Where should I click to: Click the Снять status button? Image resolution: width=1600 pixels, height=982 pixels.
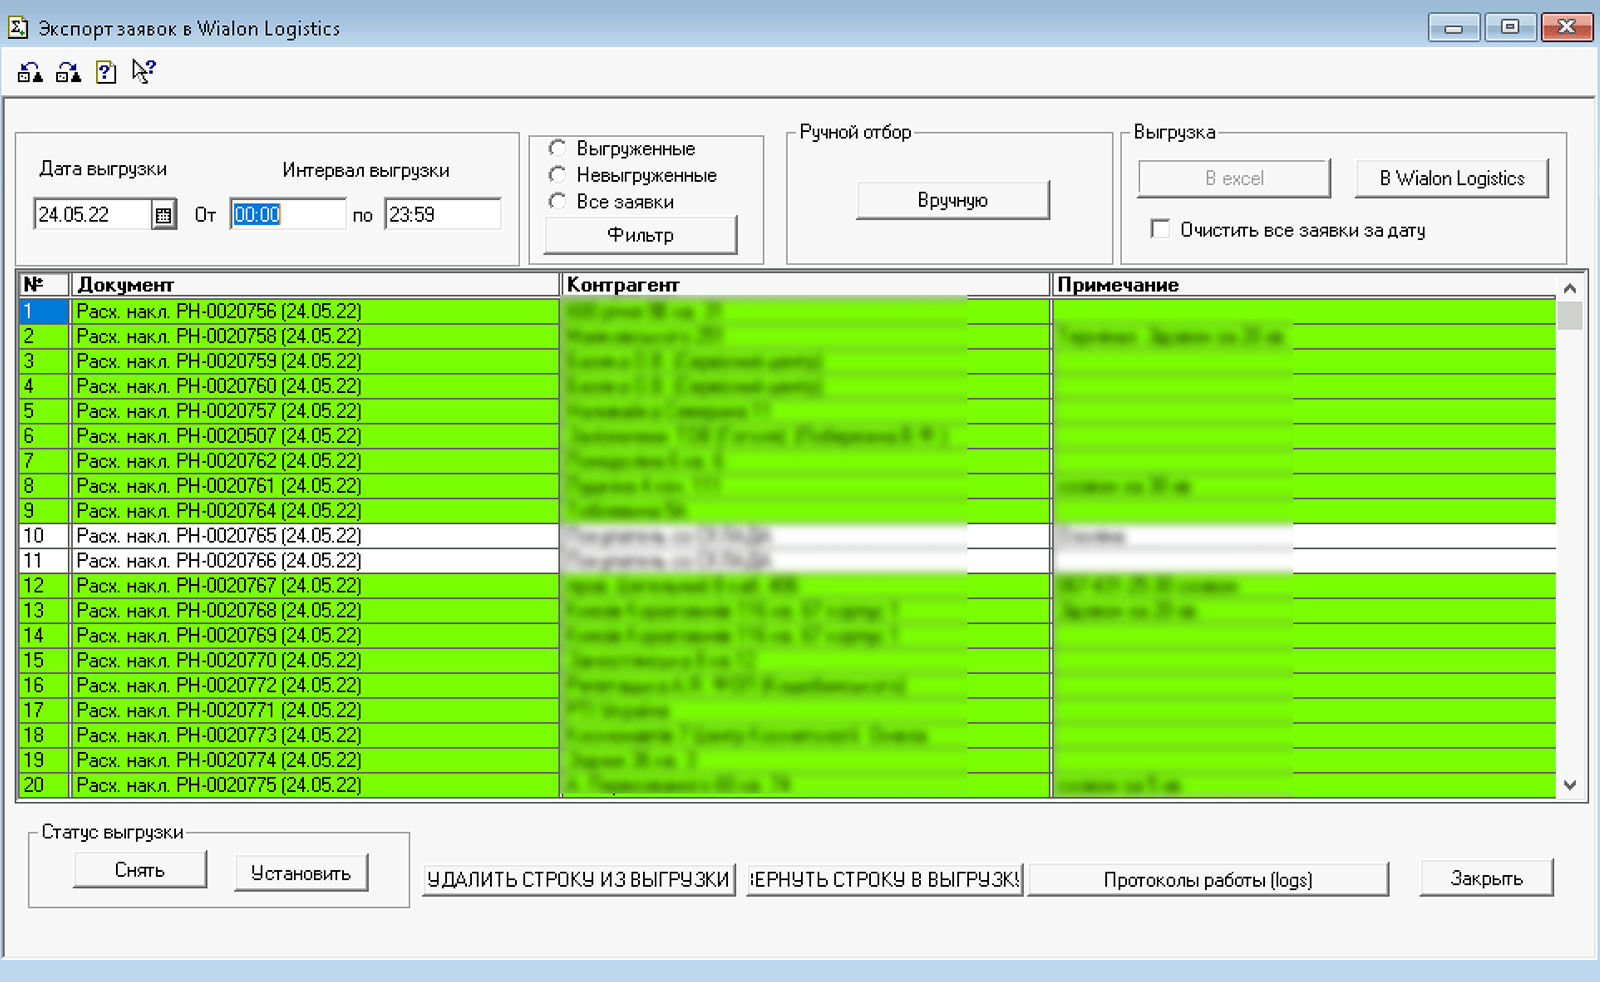coord(140,870)
